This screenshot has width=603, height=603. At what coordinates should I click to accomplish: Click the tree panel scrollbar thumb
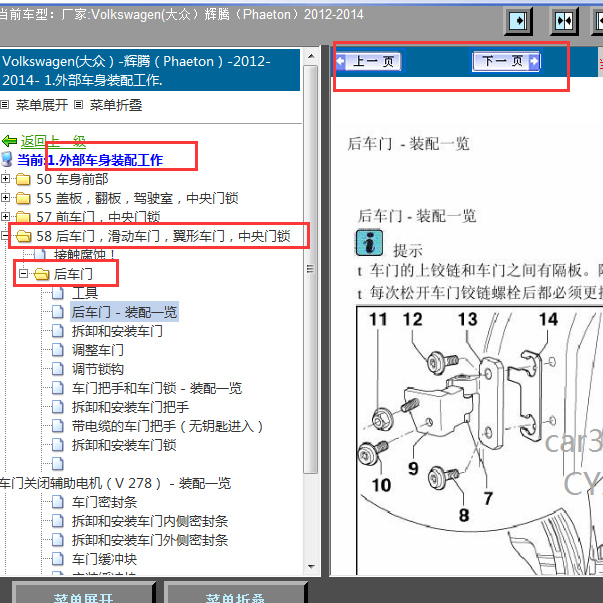(x=310, y=269)
